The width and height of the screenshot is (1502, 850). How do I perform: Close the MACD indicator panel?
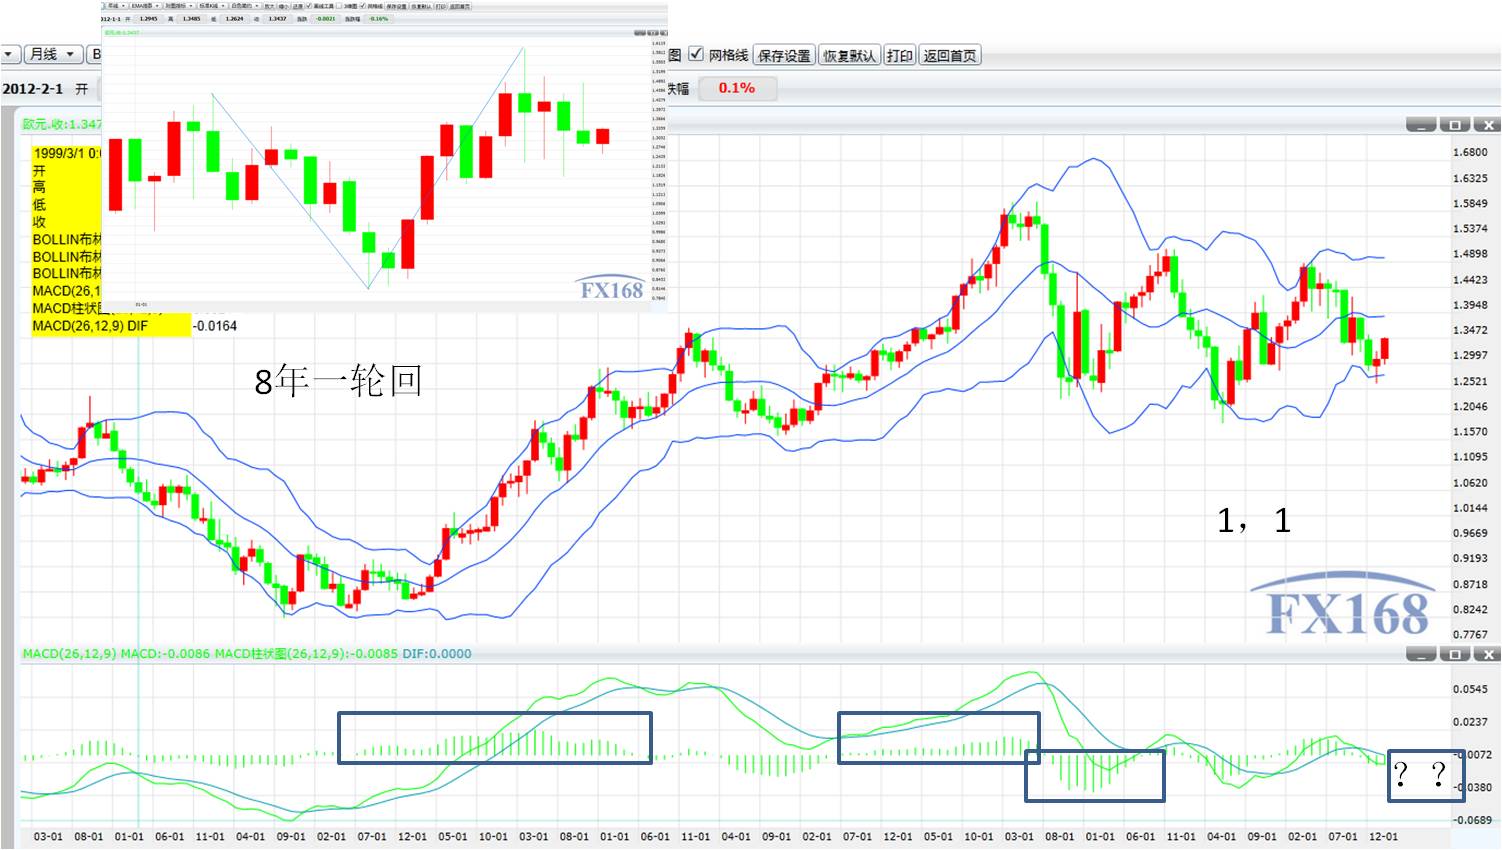pos(1486,654)
